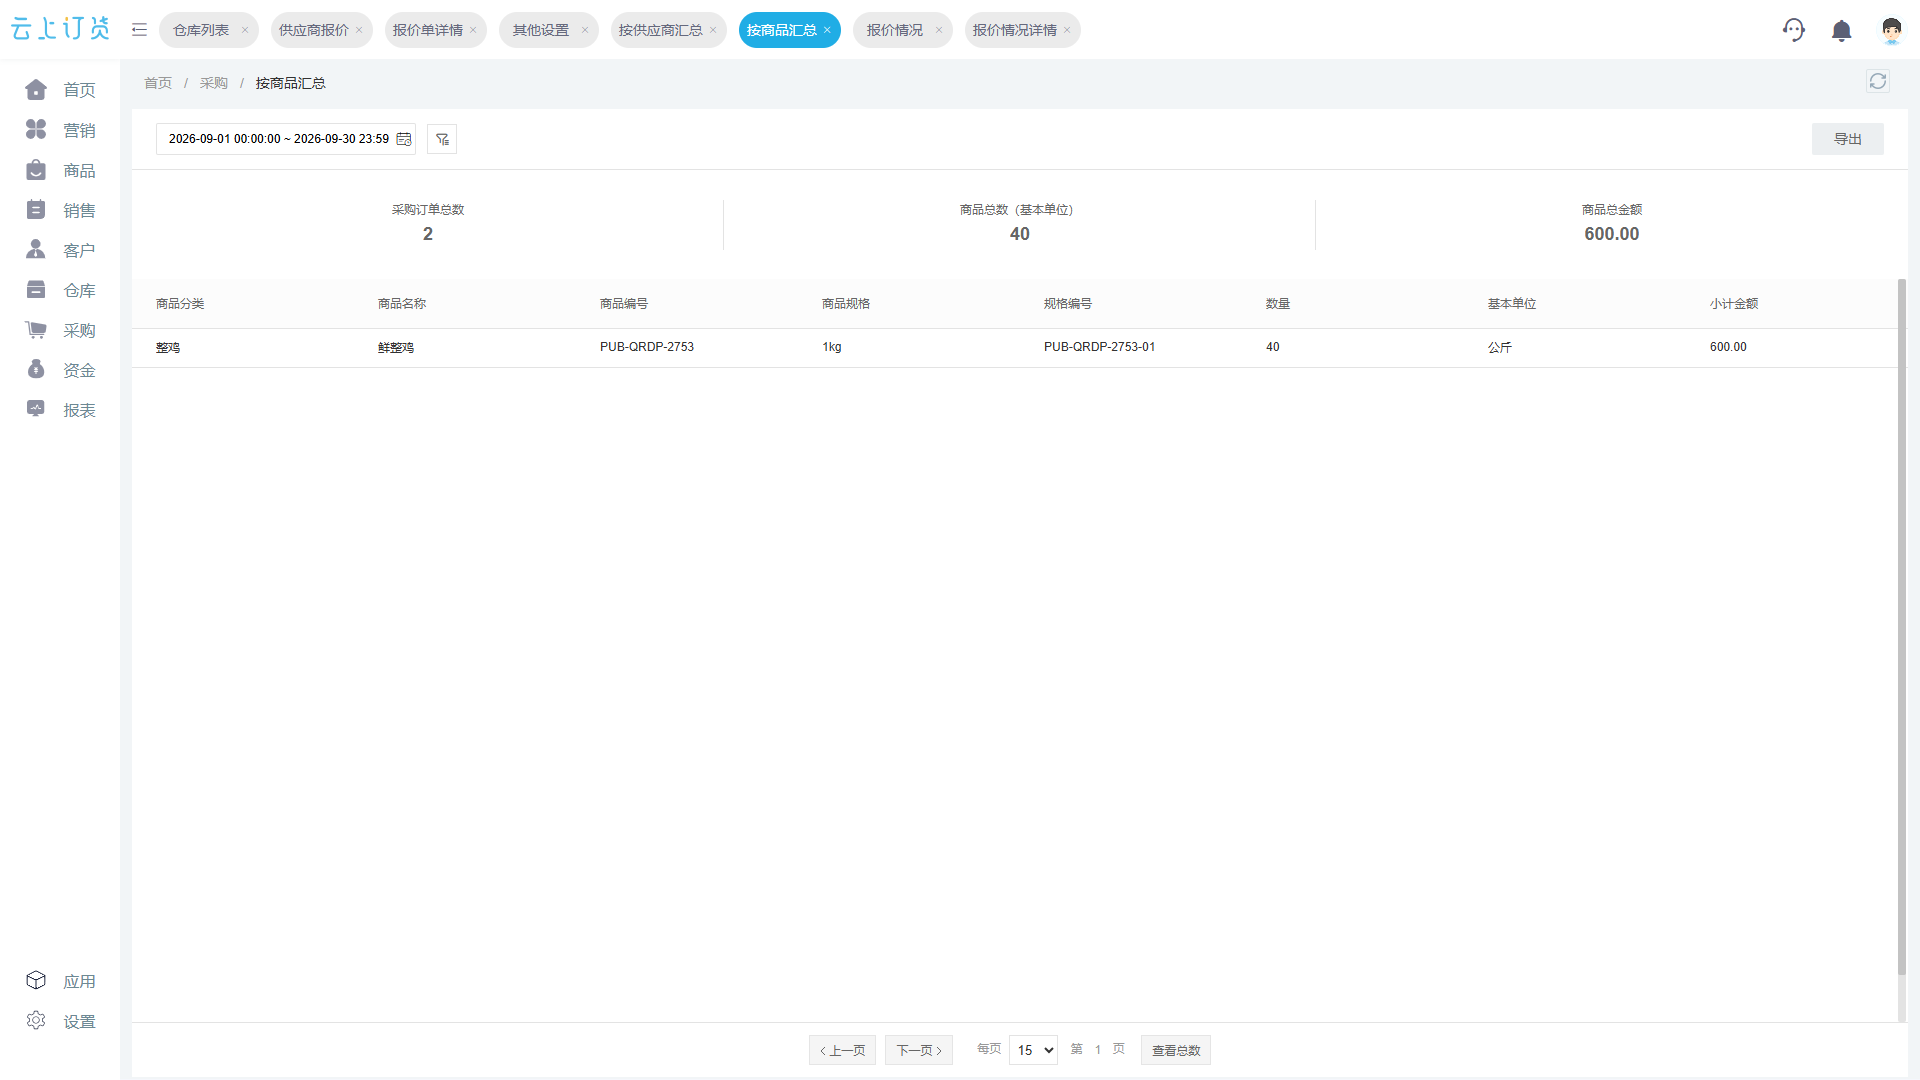Close the 仓库列表 tab

(245, 30)
